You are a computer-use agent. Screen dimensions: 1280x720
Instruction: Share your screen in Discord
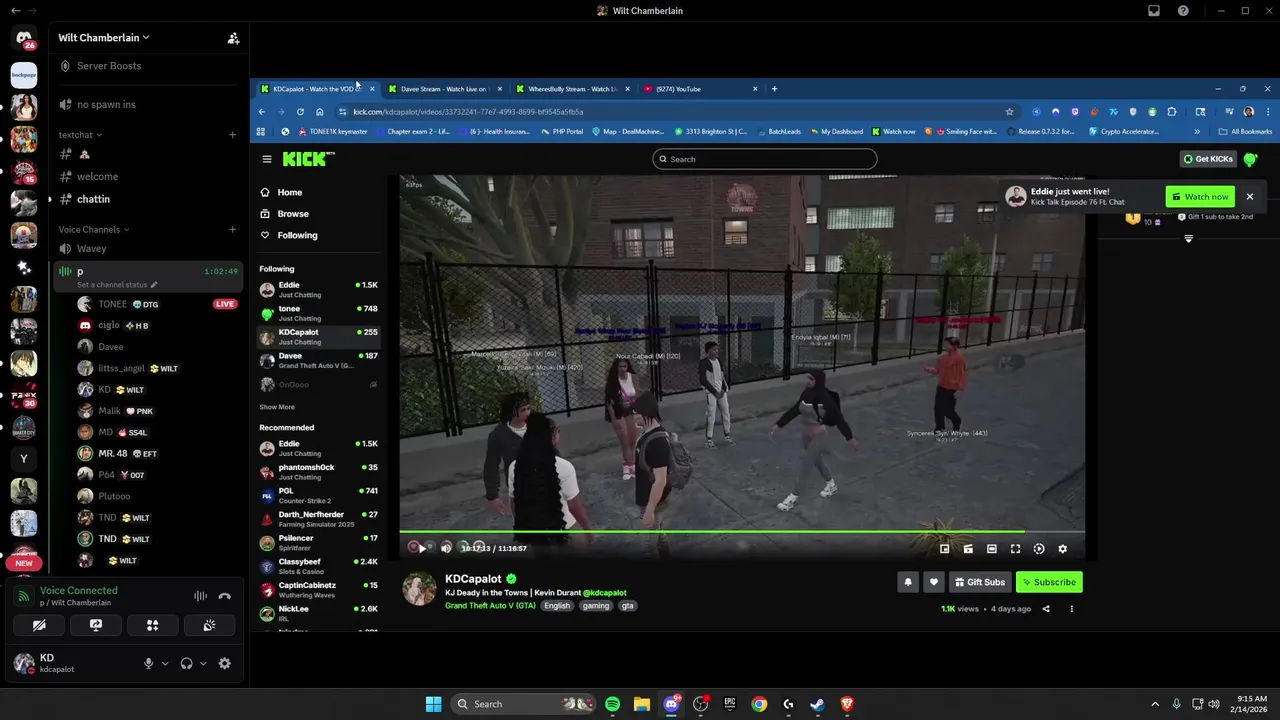96,625
